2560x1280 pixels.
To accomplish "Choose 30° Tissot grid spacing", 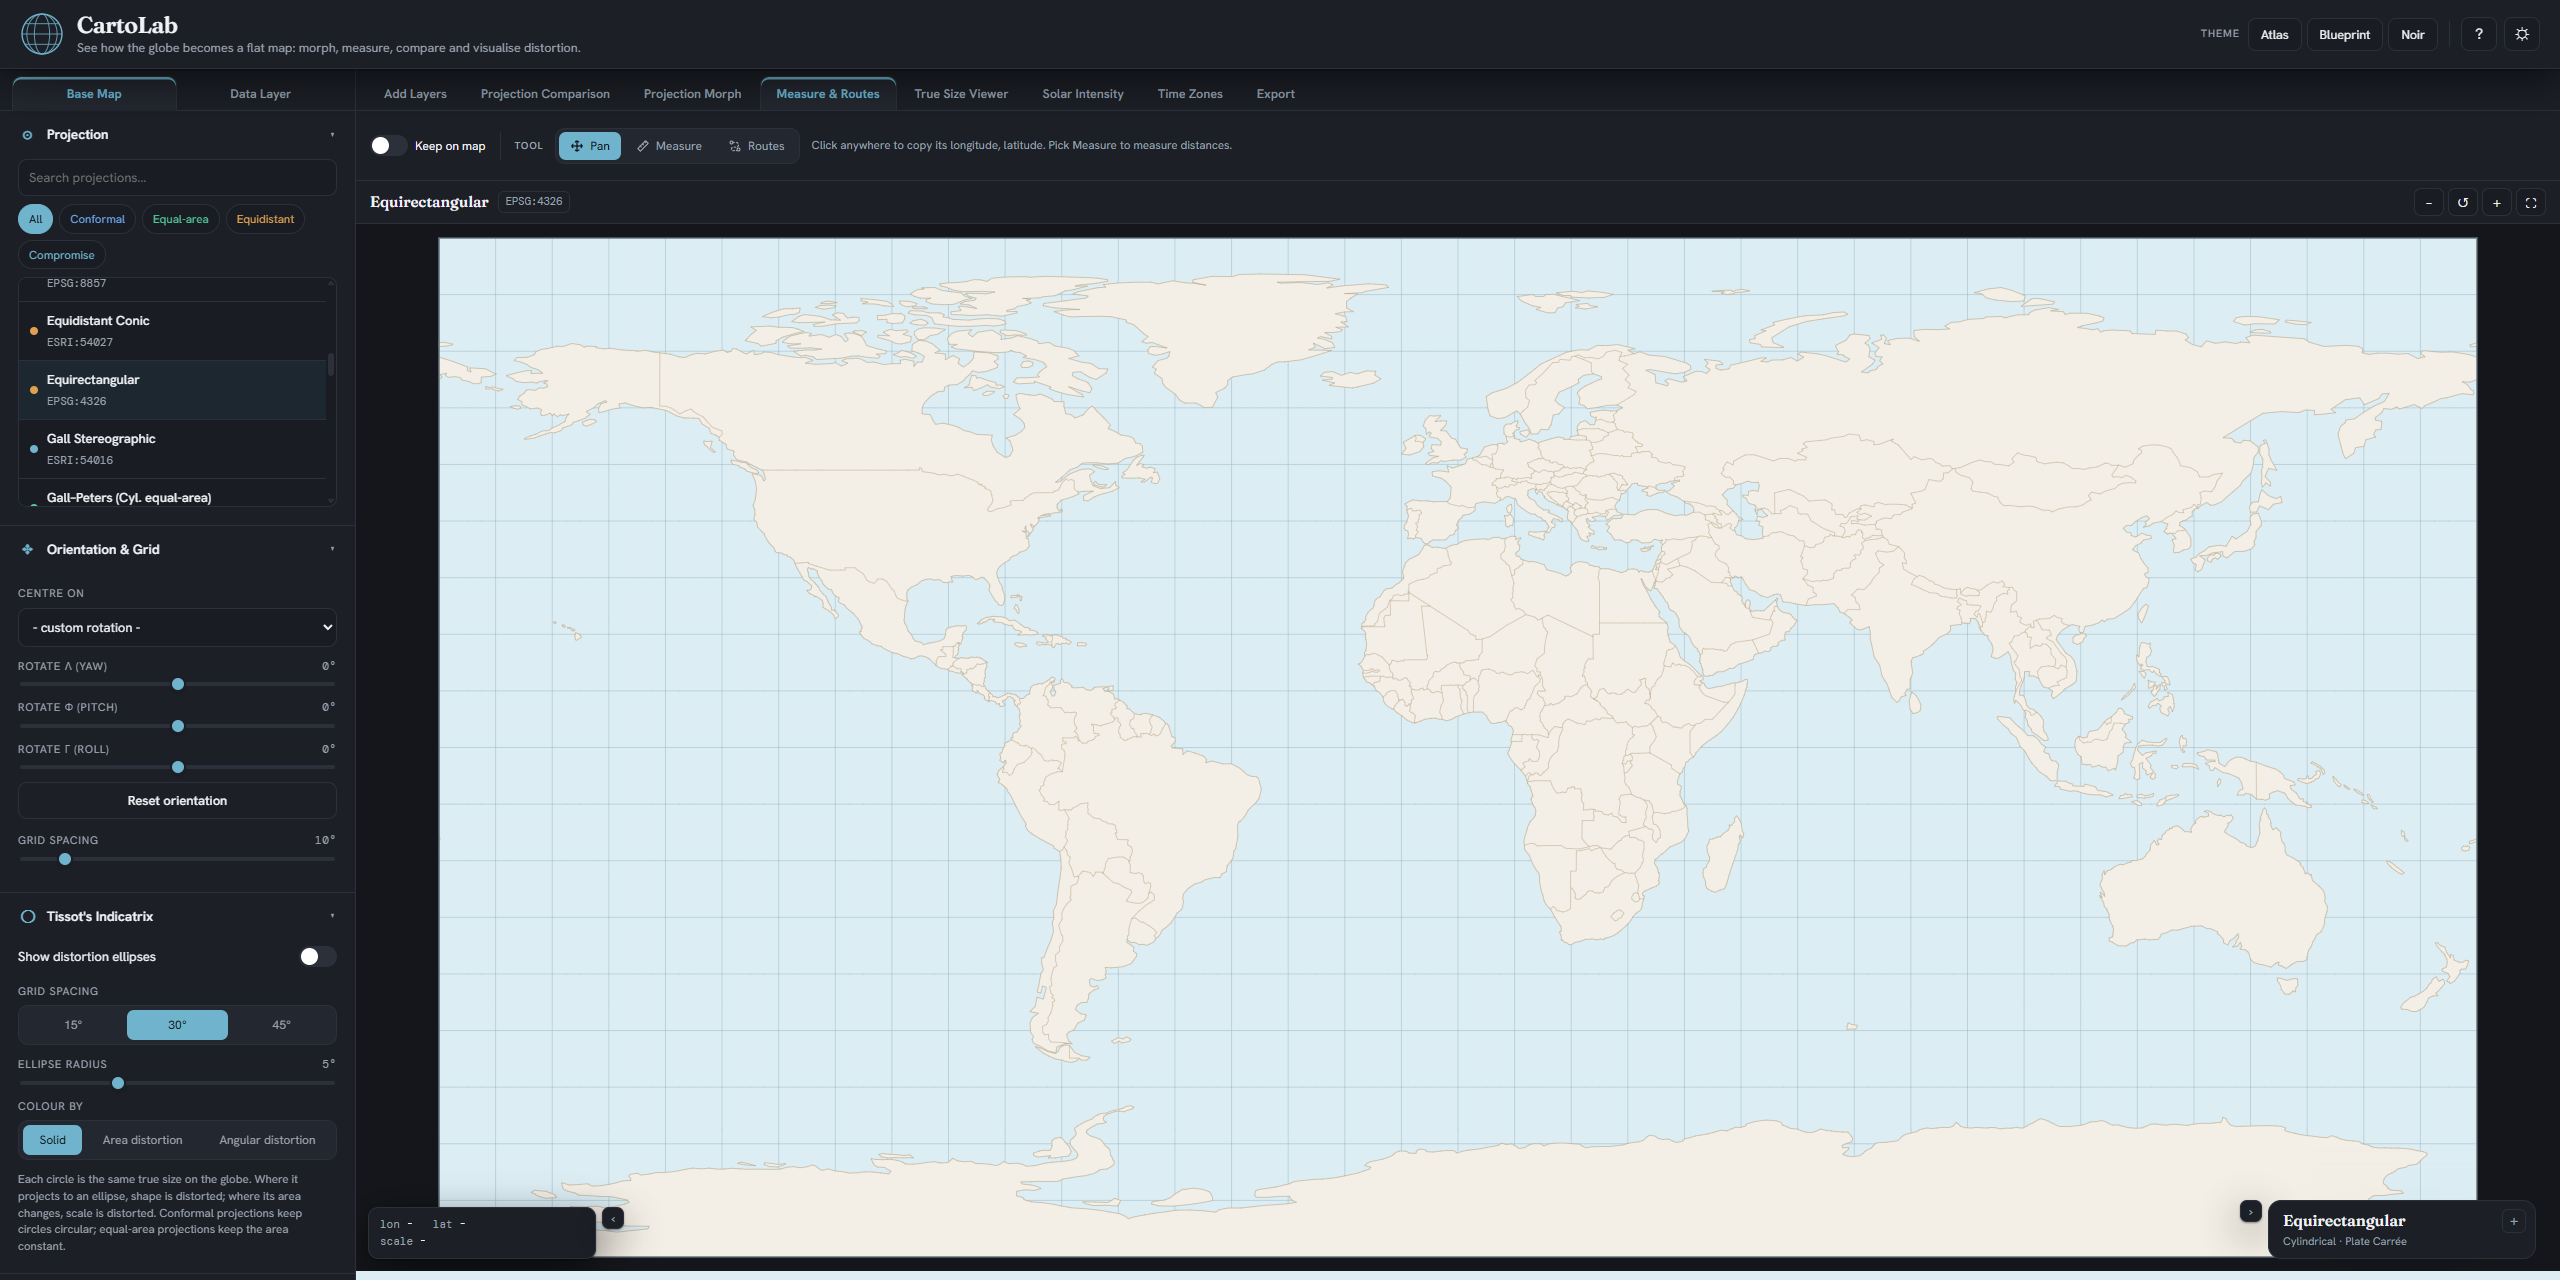I will (x=177, y=1025).
